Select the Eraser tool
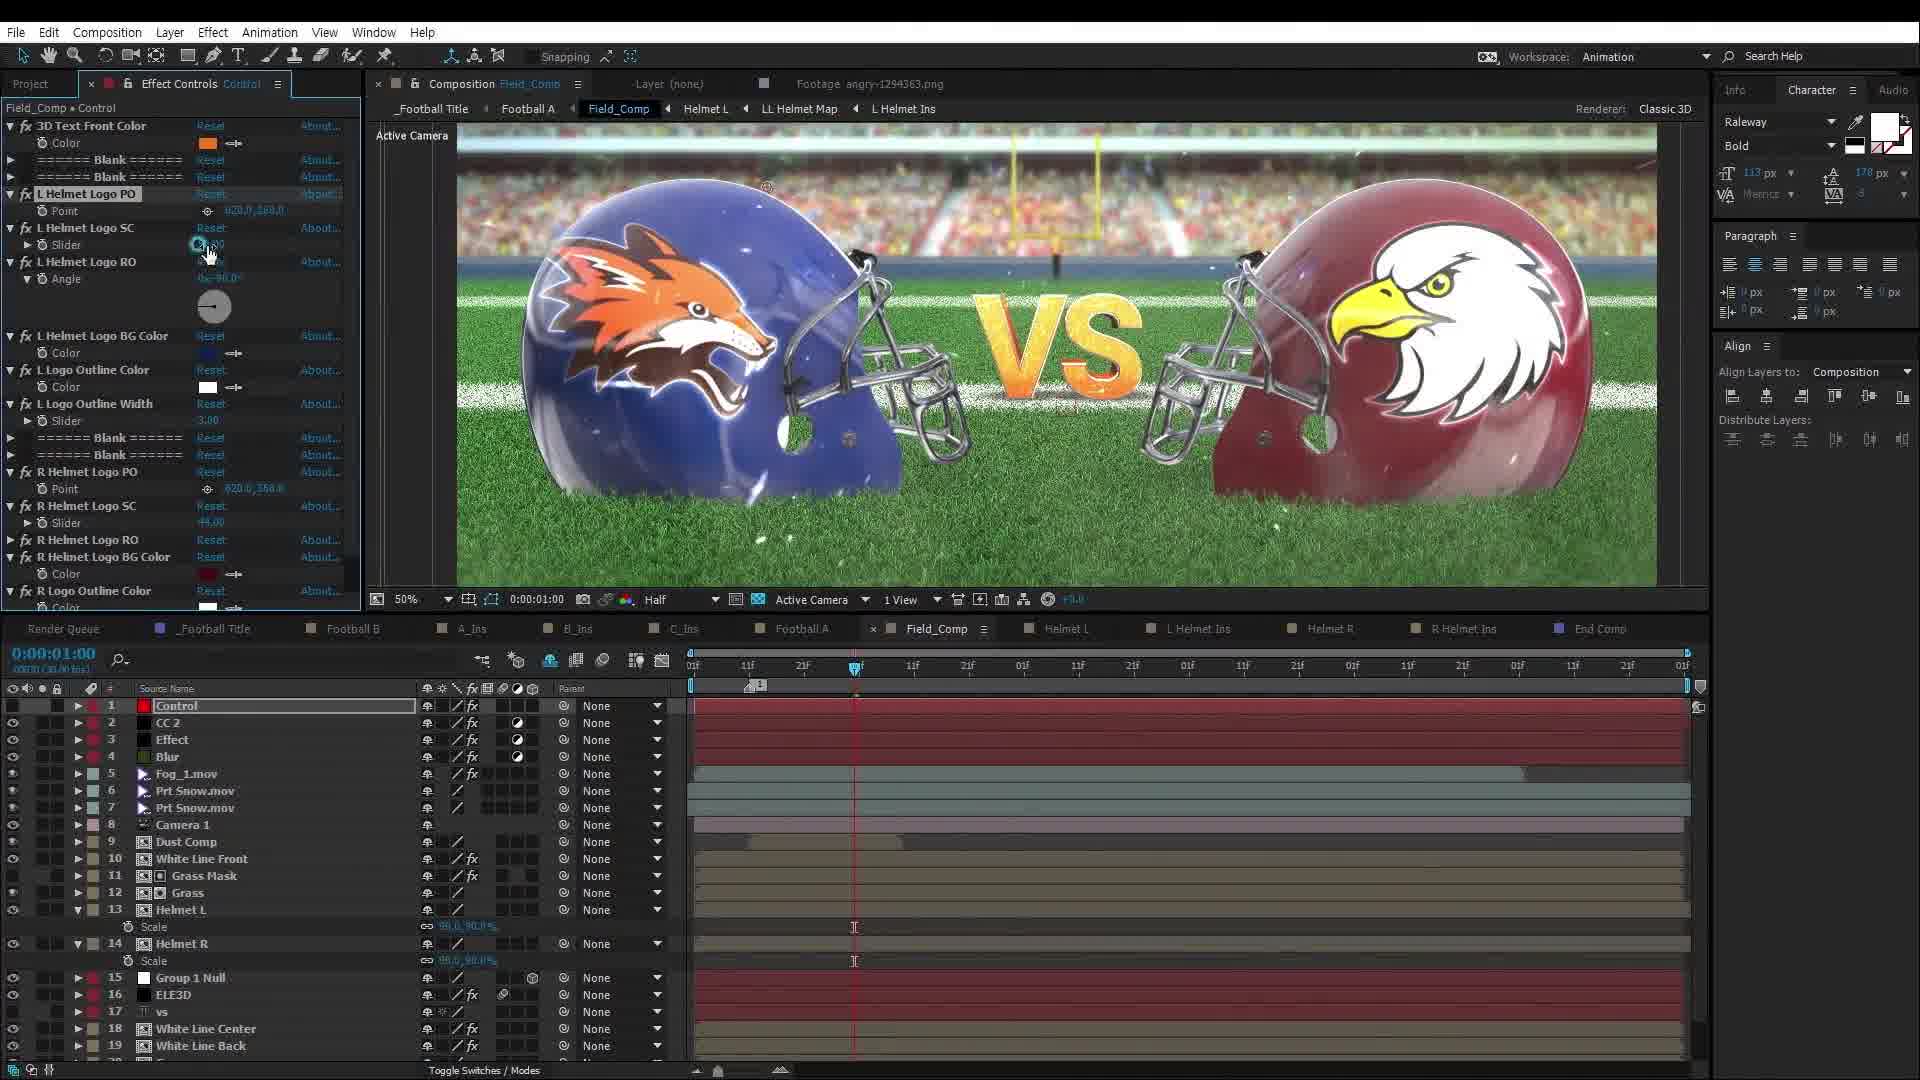 point(321,56)
